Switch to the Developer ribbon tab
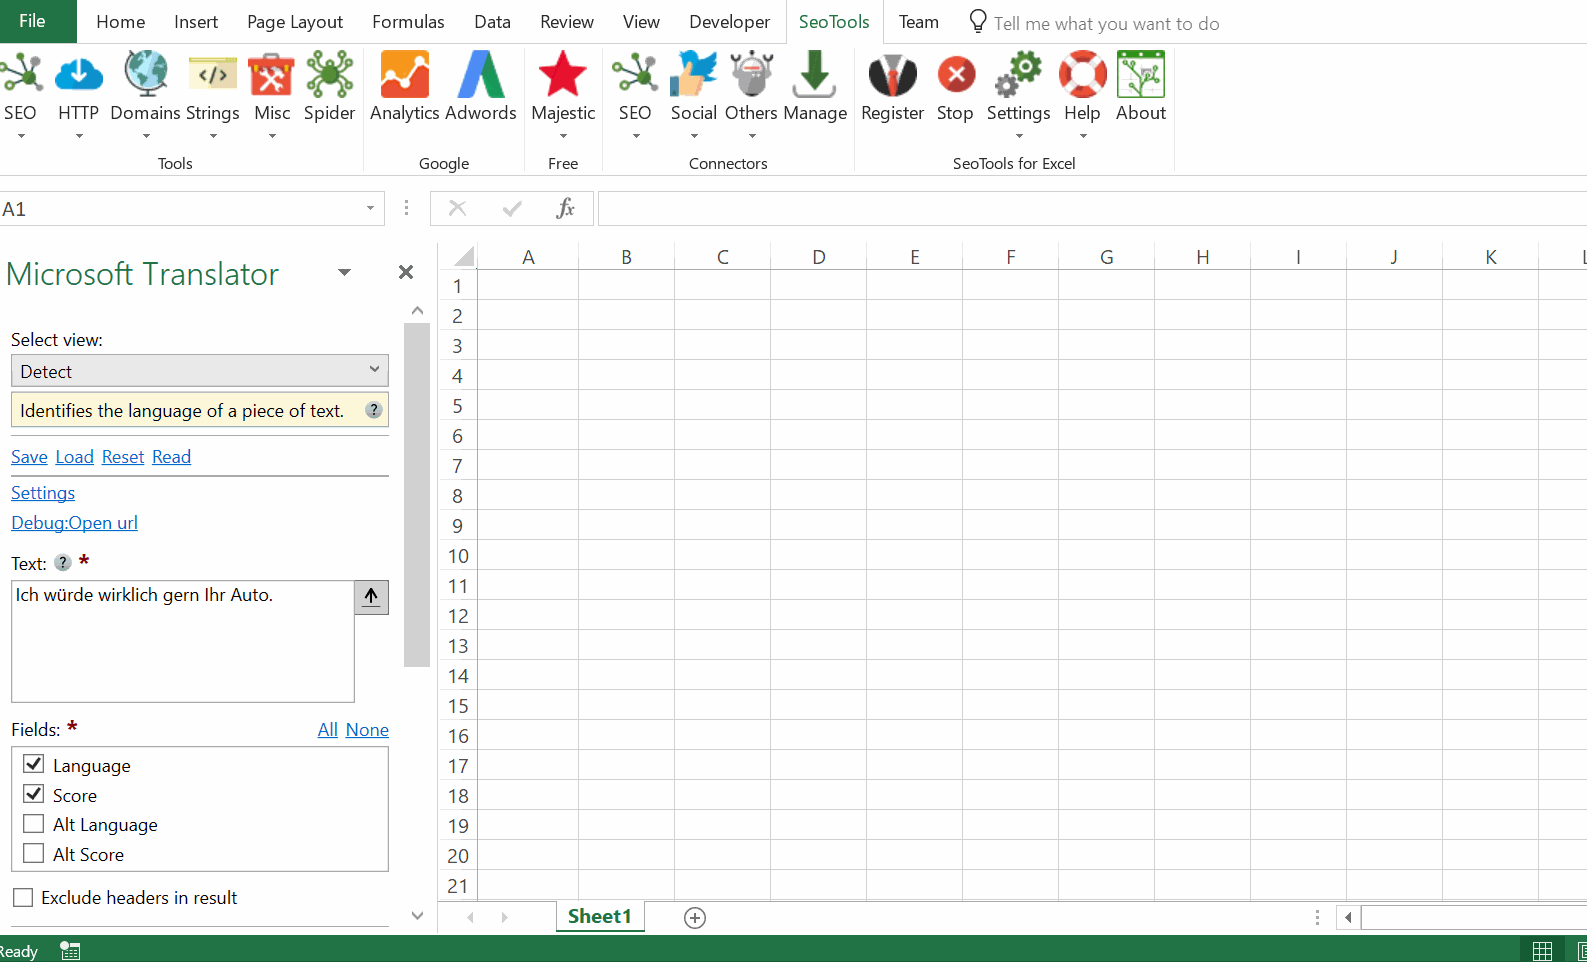 (x=729, y=22)
